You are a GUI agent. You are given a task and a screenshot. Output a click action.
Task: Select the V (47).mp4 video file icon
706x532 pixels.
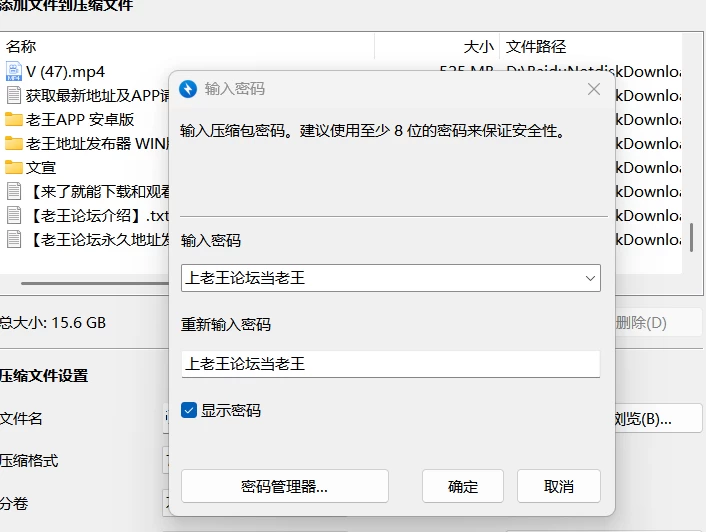click(14, 71)
